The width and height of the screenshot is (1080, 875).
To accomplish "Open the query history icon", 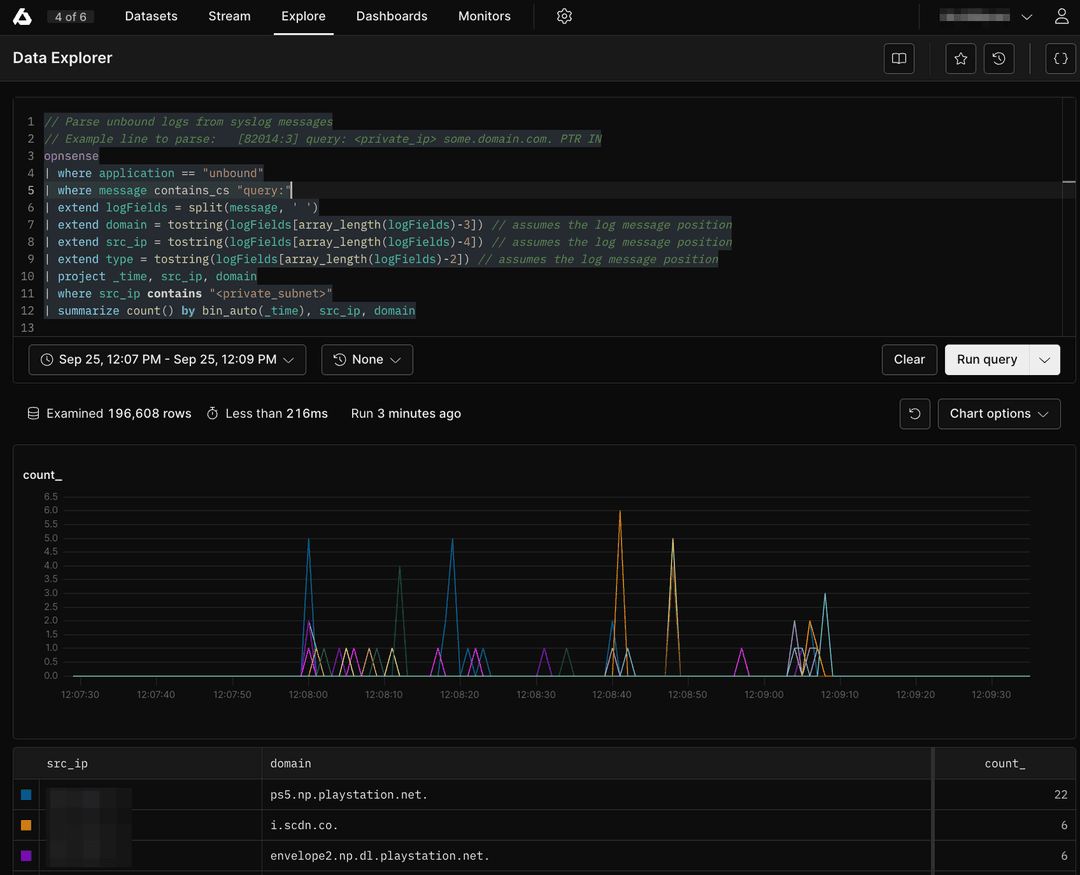I will (999, 58).
